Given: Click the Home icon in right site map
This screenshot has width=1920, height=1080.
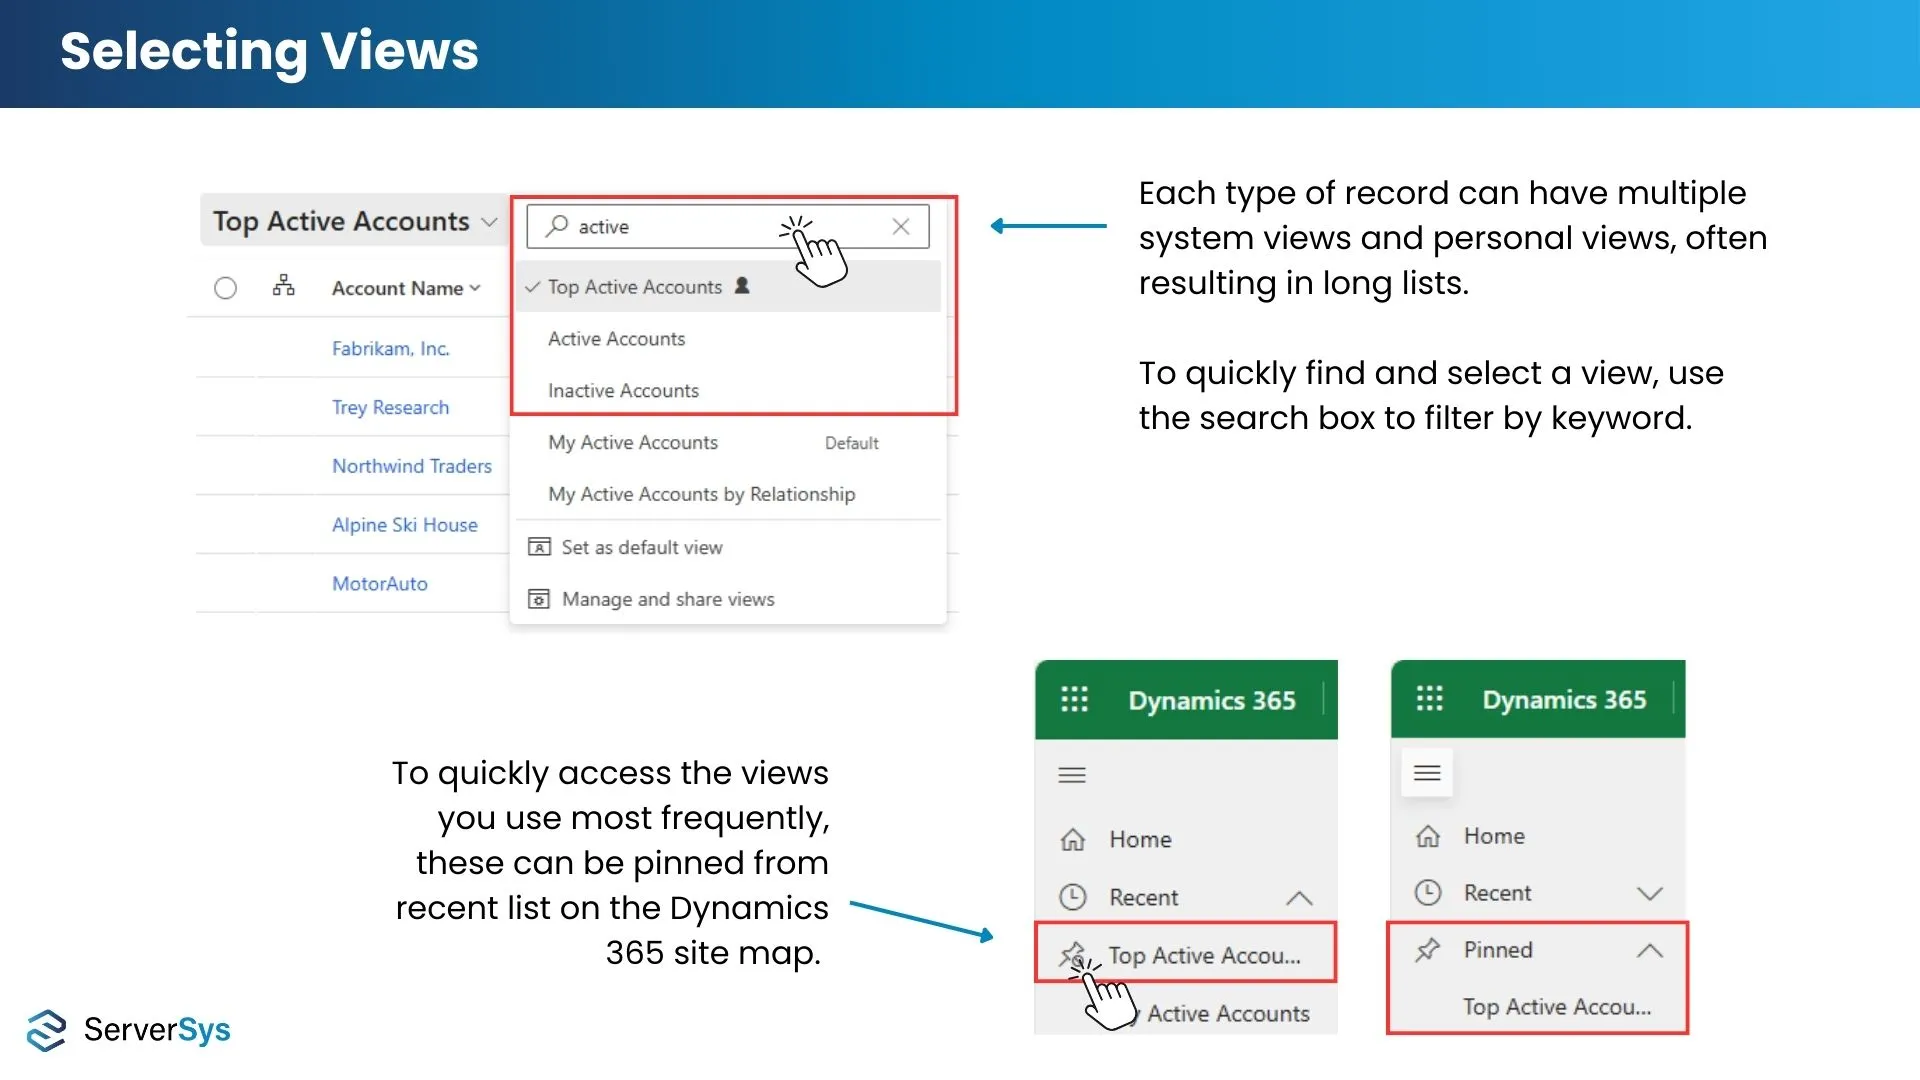Looking at the screenshot, I should (1428, 836).
